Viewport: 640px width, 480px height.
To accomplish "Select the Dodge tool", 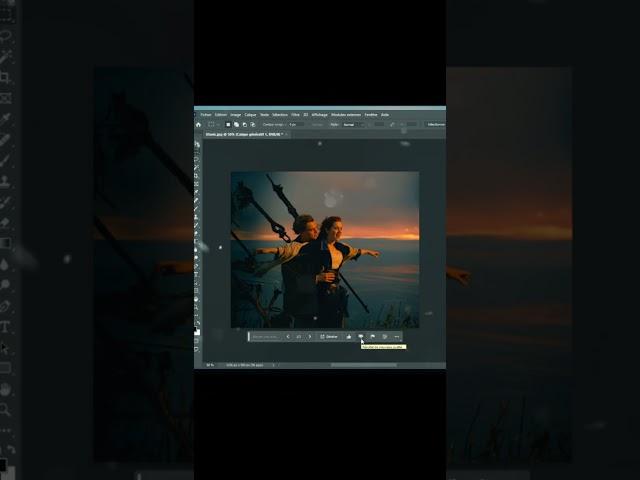I will (x=197, y=258).
